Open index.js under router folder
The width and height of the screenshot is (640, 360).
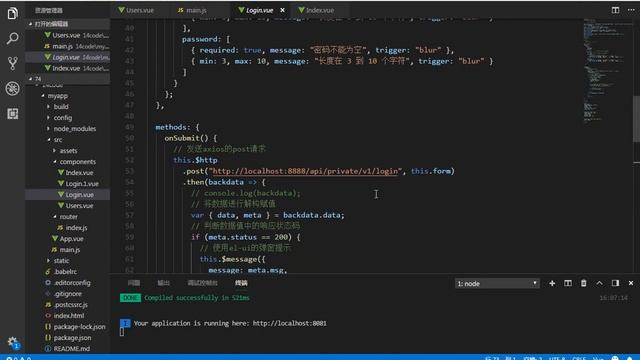coord(76,228)
